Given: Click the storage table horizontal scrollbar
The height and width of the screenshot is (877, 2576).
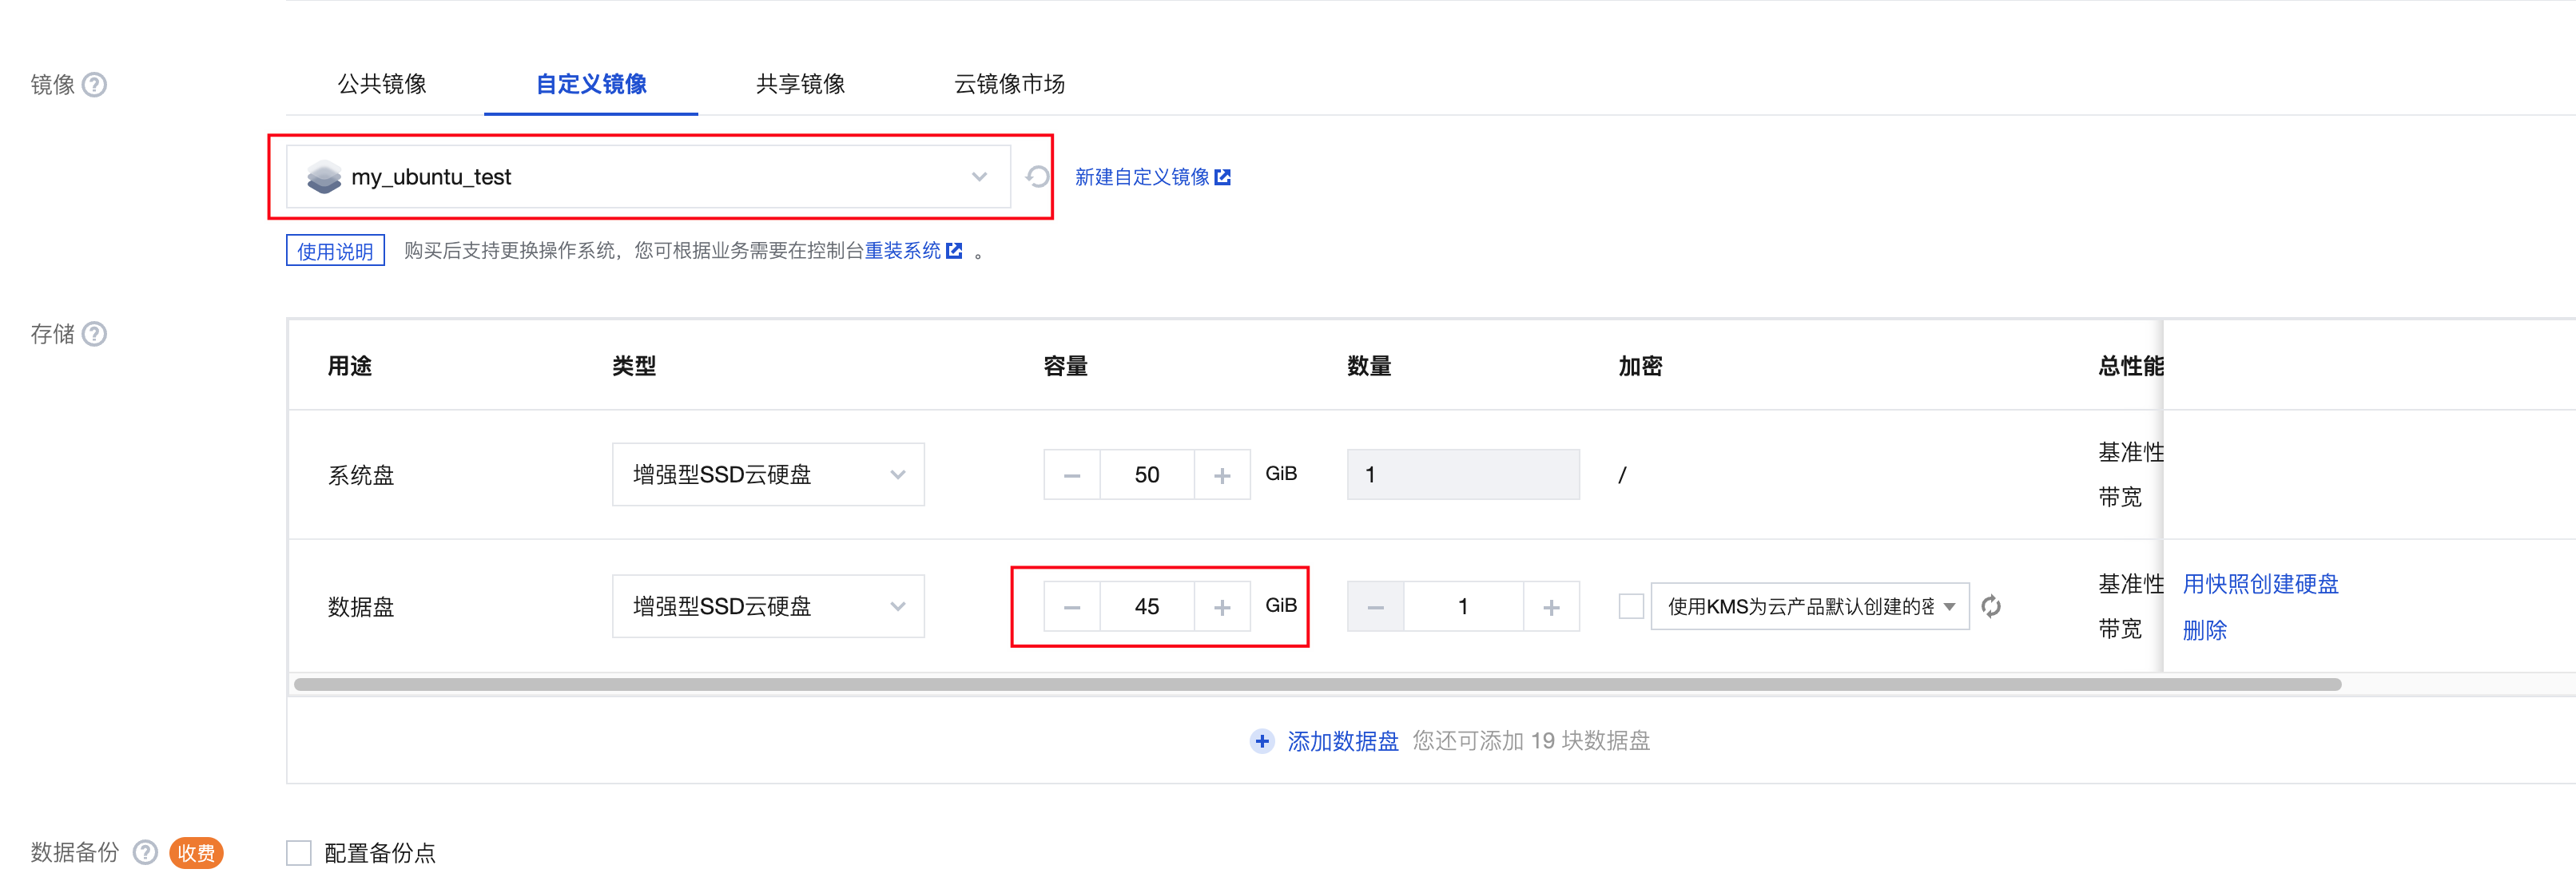Looking at the screenshot, I should 1316,685.
